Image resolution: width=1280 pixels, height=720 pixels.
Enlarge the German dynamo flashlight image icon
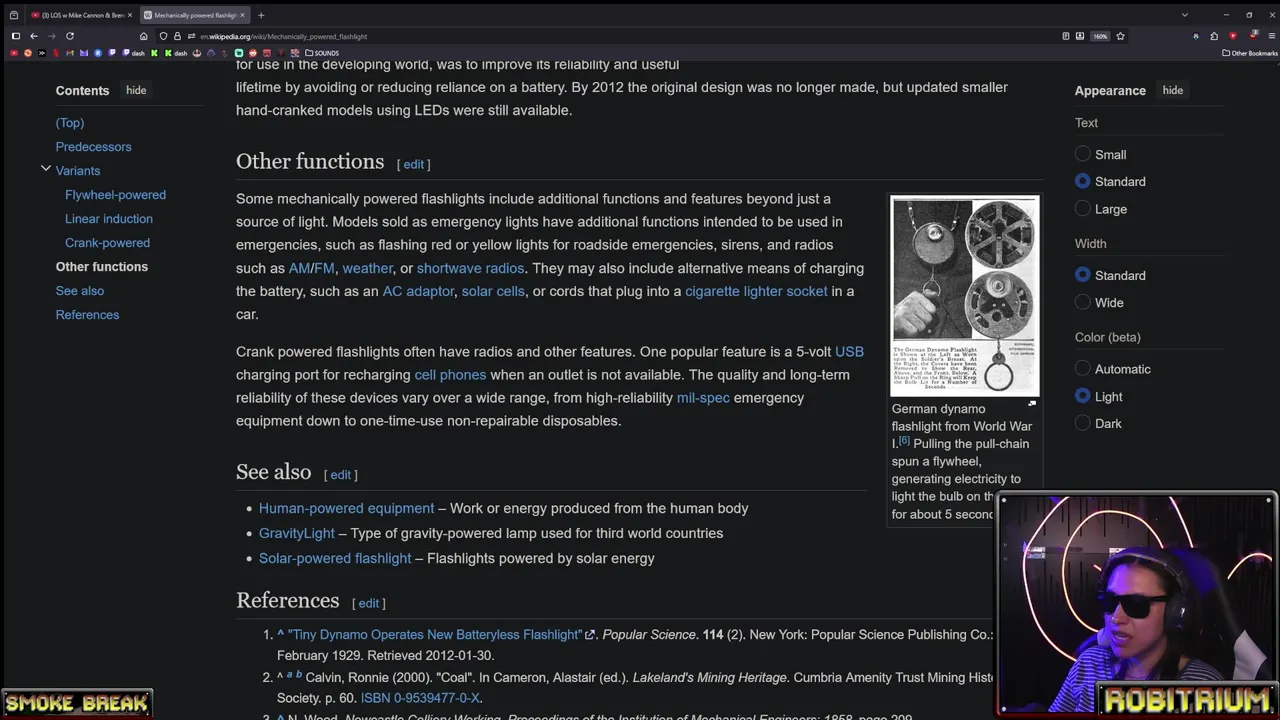point(1032,404)
